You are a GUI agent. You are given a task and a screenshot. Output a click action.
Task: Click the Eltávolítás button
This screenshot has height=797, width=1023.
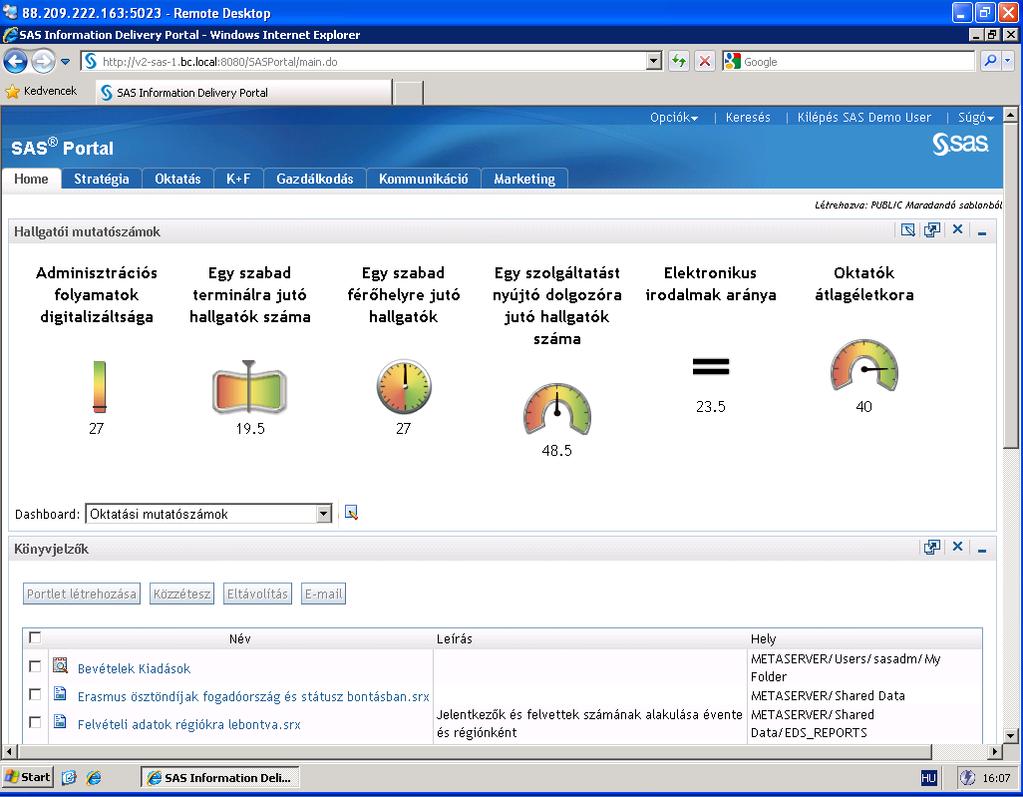click(x=257, y=594)
